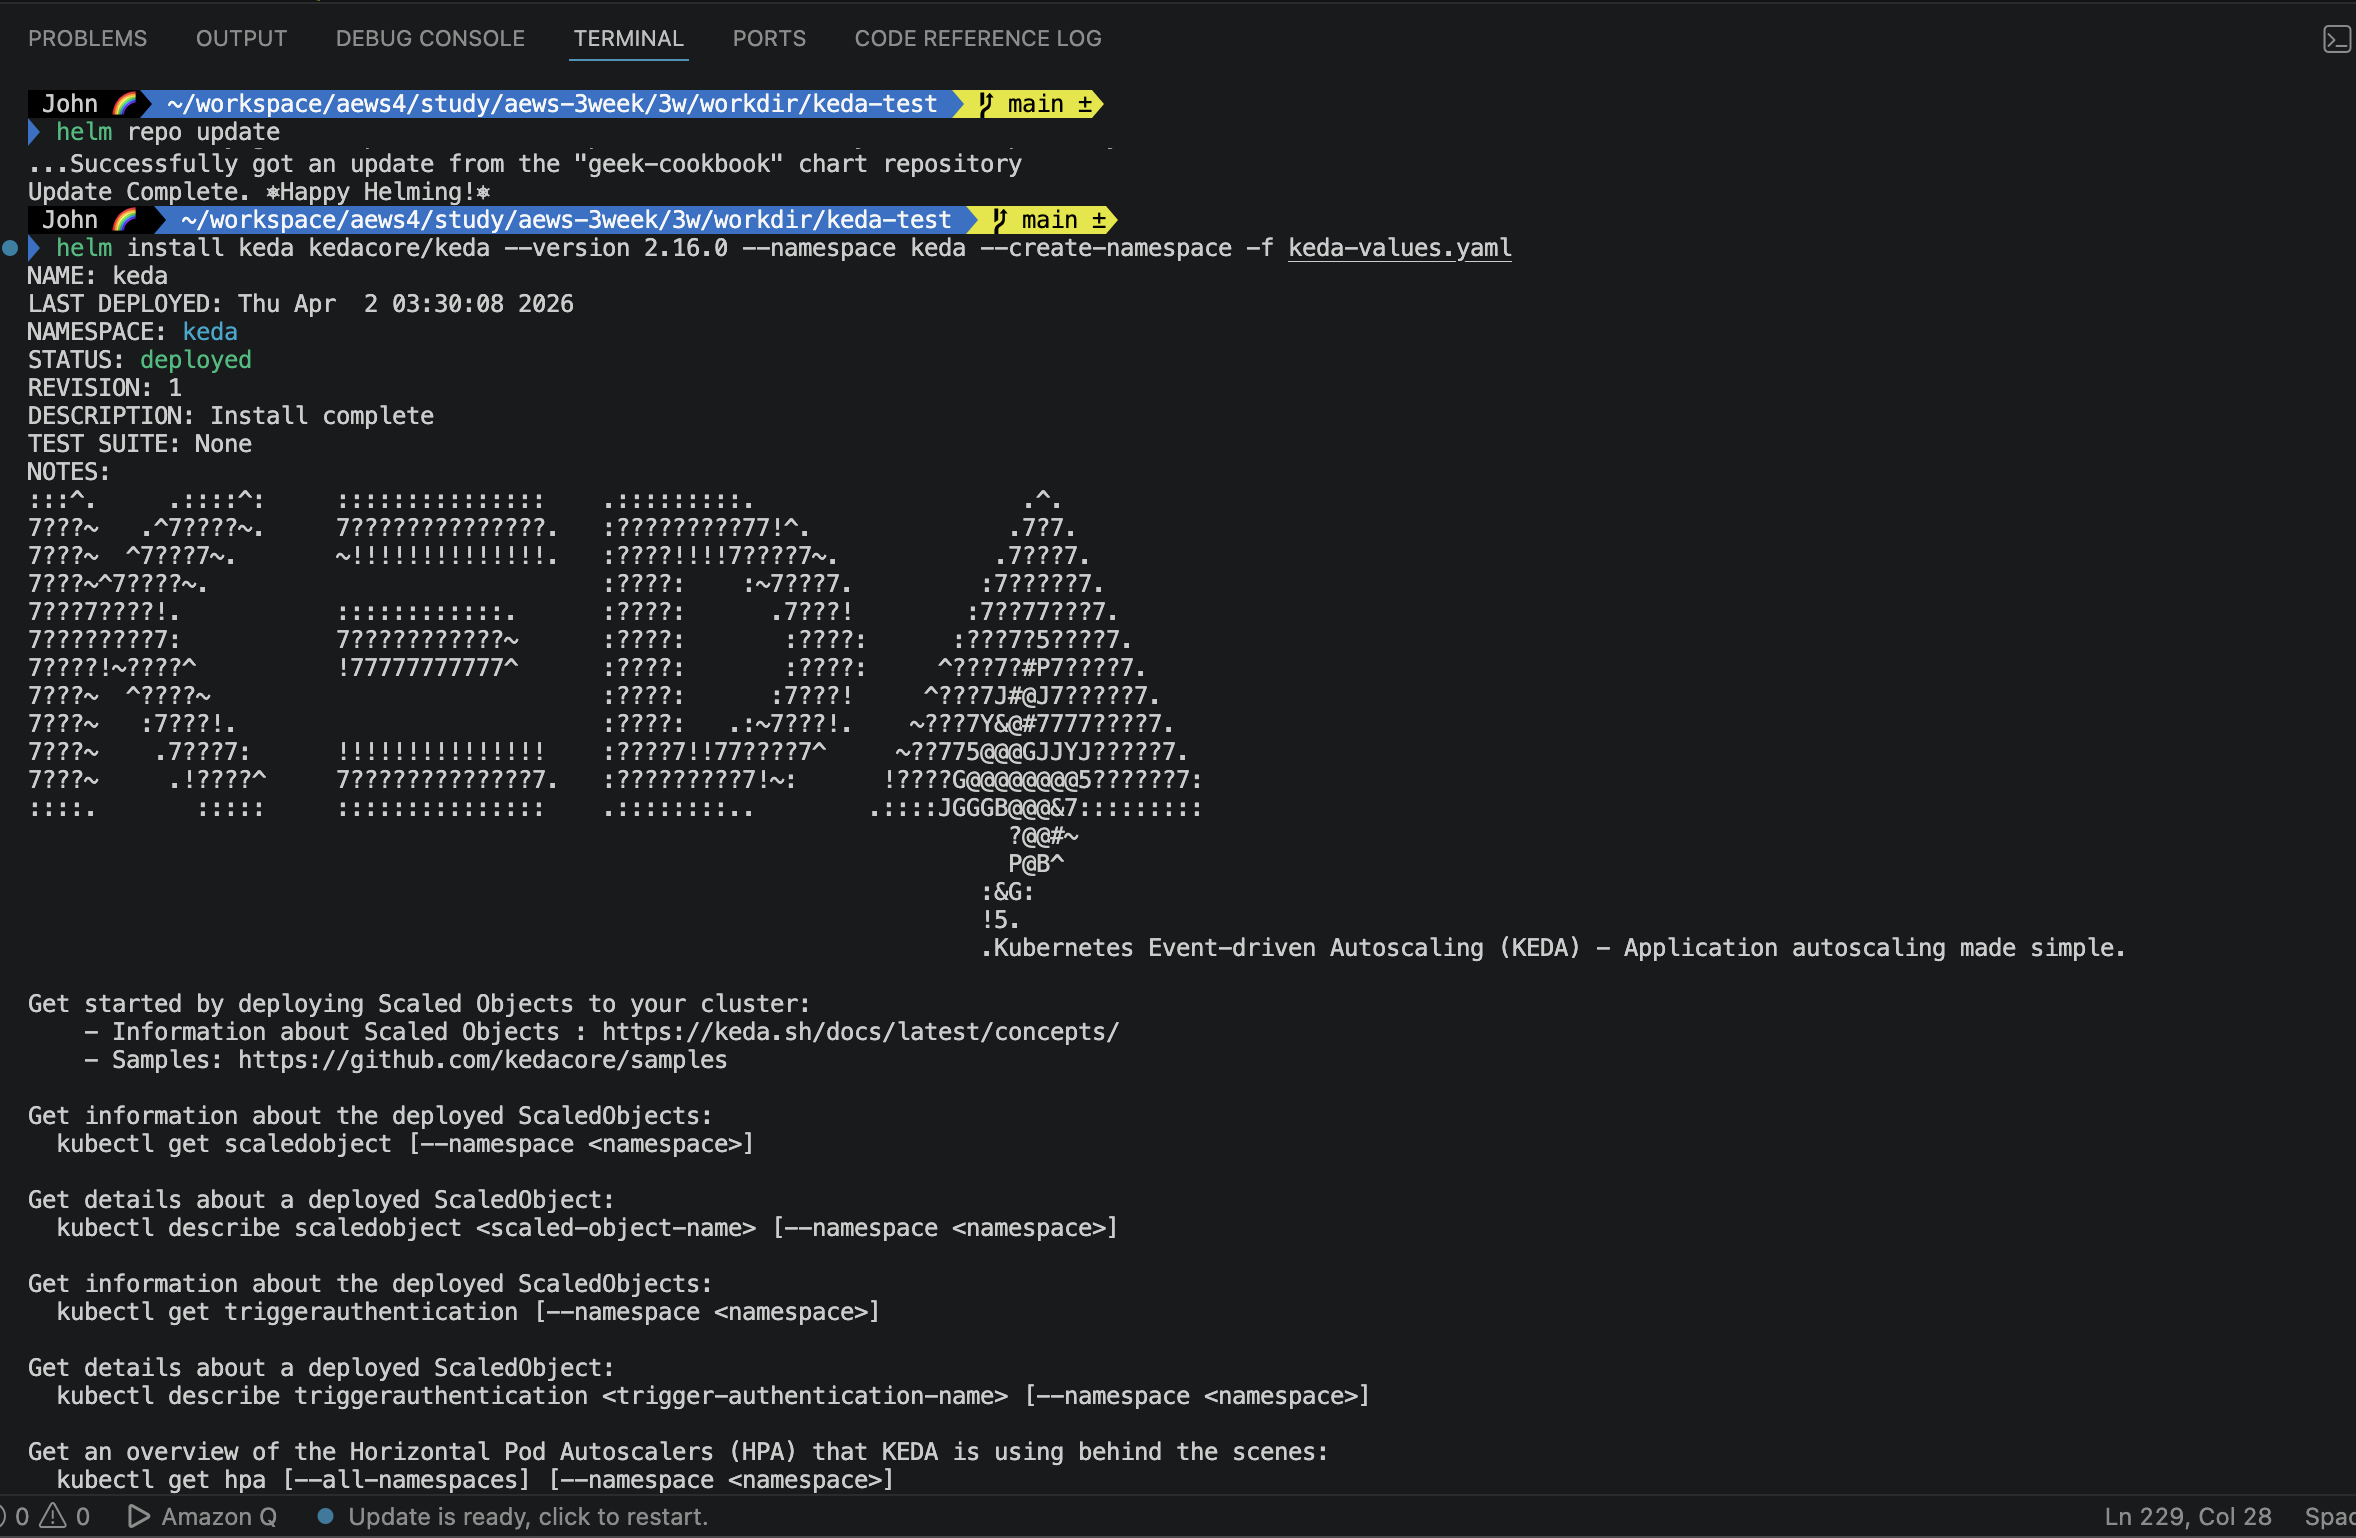Click the green 'deployed' status value
Screen dimensions: 2356x1538
tap(196, 360)
